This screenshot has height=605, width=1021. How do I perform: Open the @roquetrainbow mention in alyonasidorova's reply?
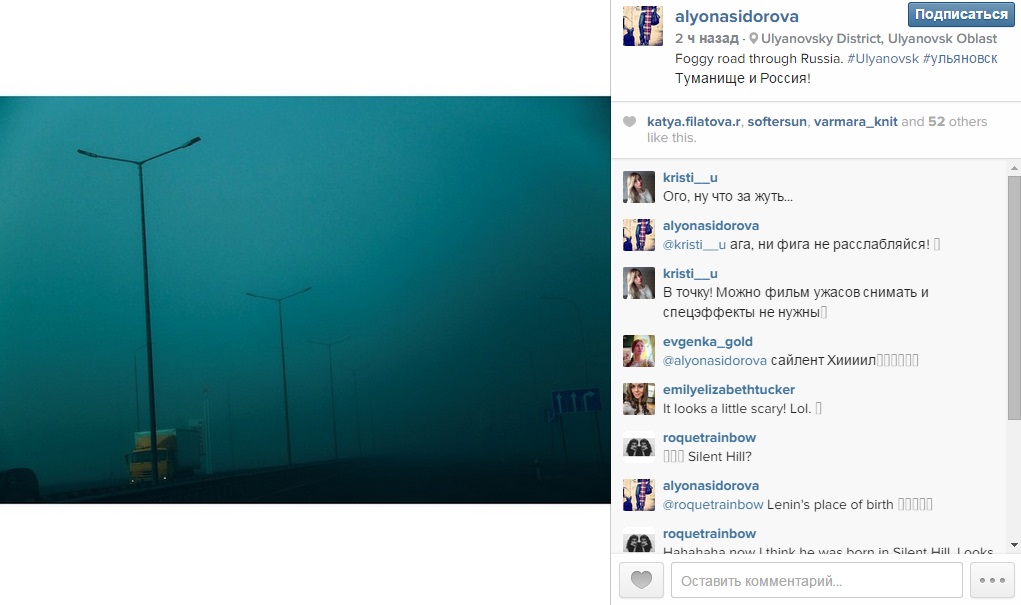[713, 505]
